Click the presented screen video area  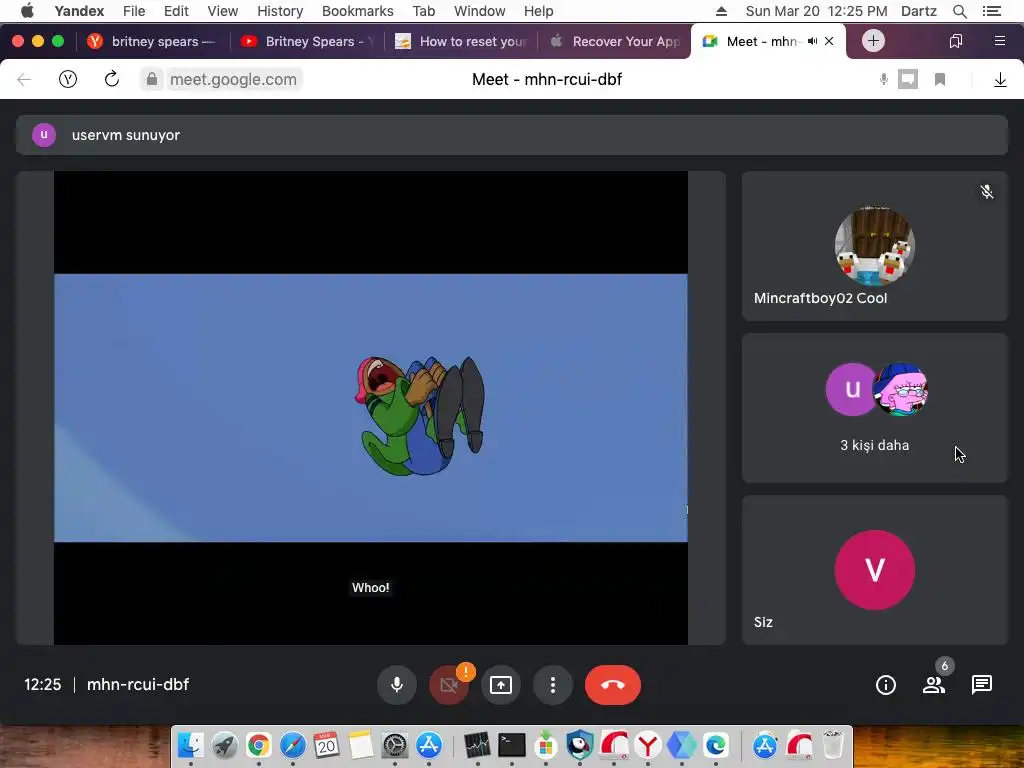point(370,408)
